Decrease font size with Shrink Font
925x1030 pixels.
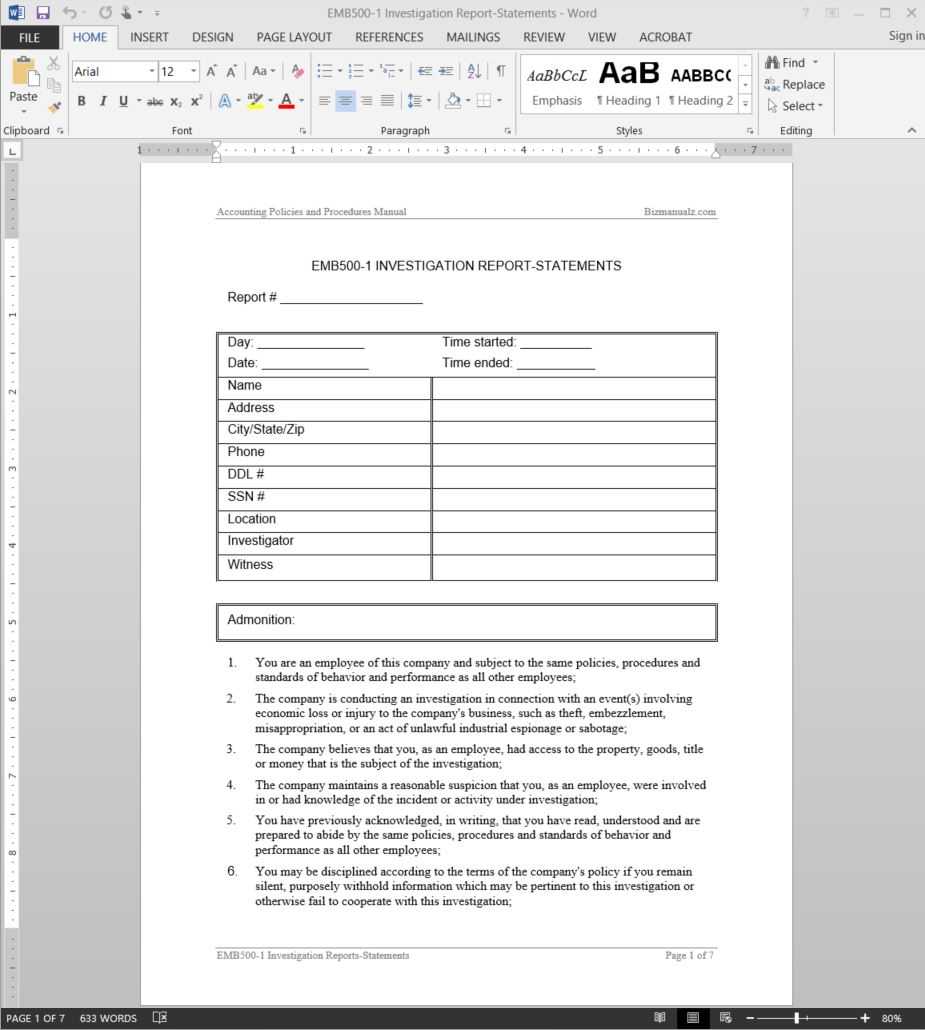tap(232, 71)
